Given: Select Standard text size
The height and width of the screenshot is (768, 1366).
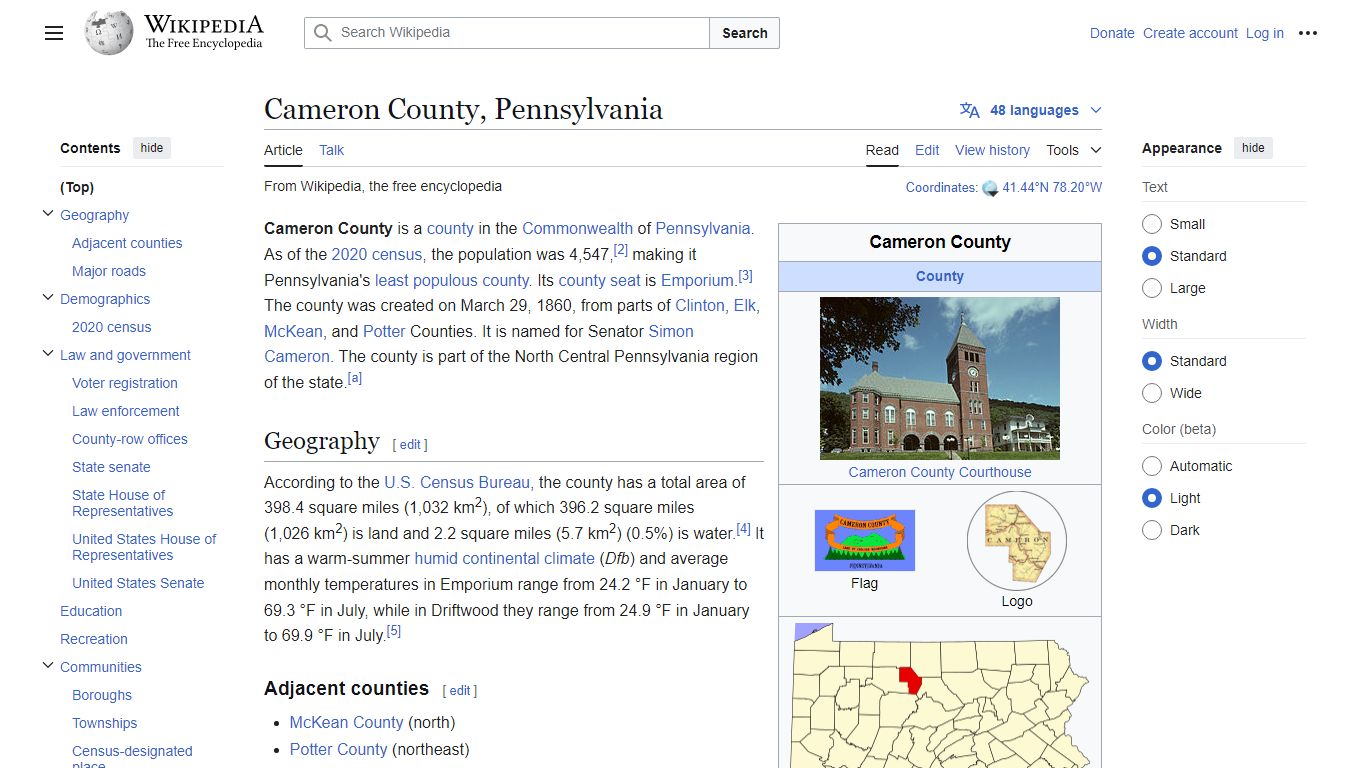Looking at the screenshot, I should 1152,256.
